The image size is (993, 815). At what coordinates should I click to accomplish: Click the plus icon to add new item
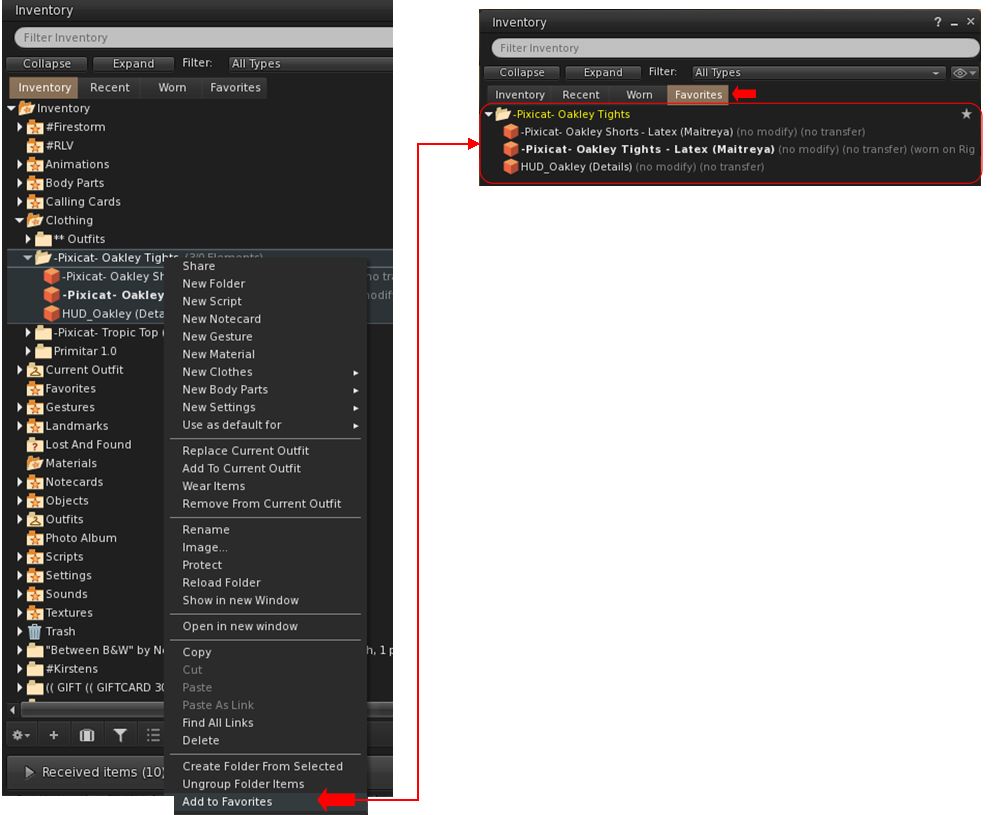point(54,735)
